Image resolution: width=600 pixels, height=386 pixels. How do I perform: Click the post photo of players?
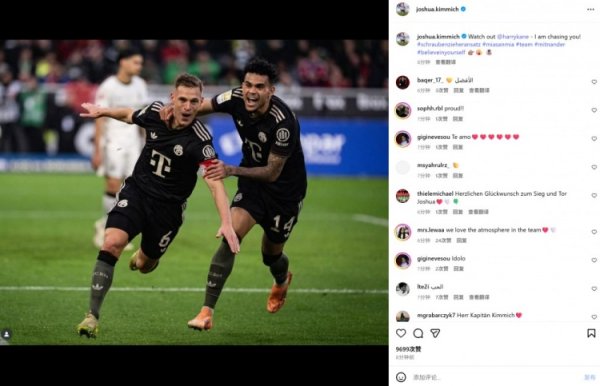194,192
